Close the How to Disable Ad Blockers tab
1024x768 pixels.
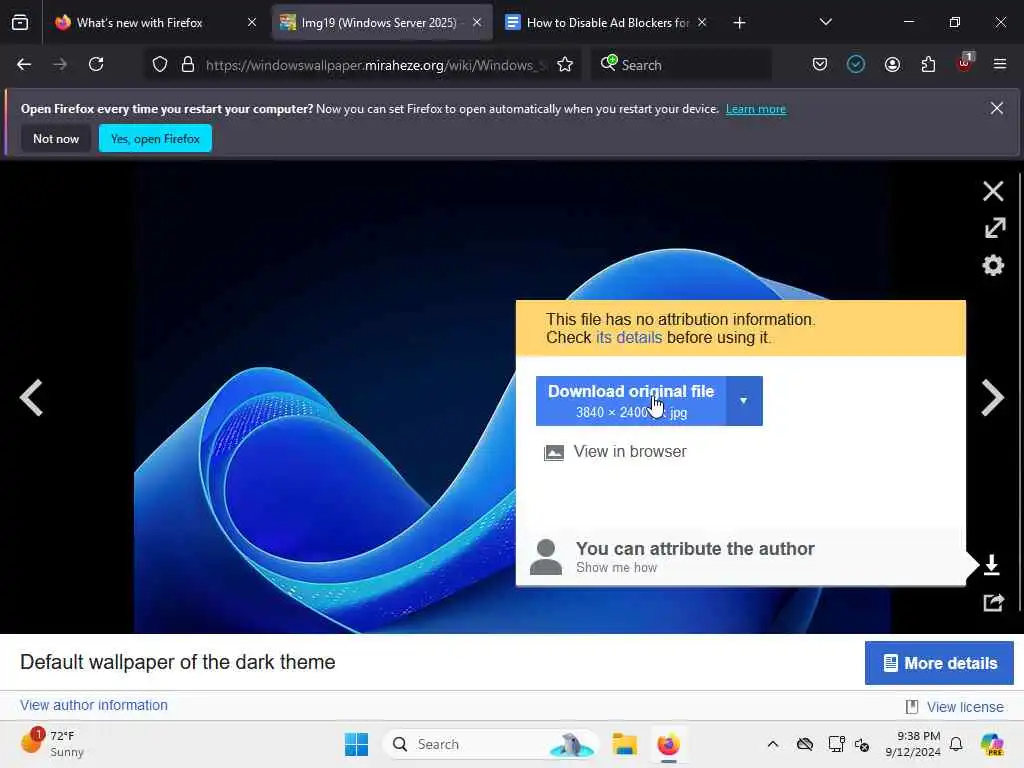702,23
